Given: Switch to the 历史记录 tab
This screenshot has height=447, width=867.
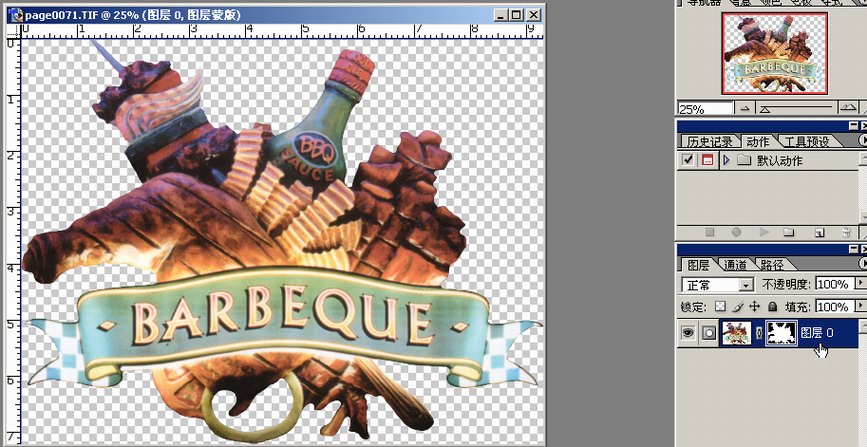Looking at the screenshot, I should click(708, 142).
